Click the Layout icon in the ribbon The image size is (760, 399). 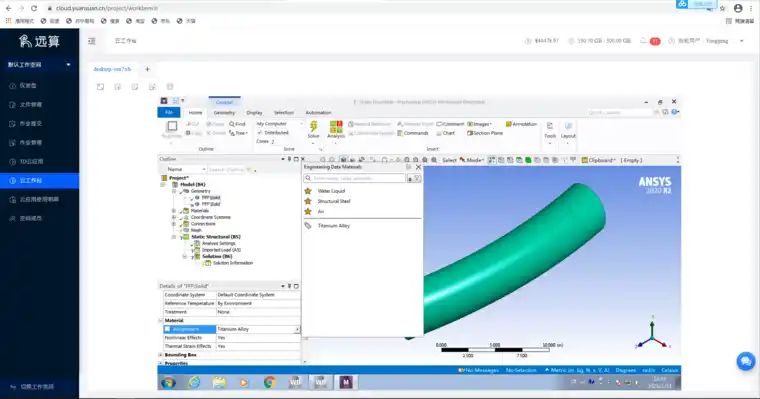coord(568,127)
